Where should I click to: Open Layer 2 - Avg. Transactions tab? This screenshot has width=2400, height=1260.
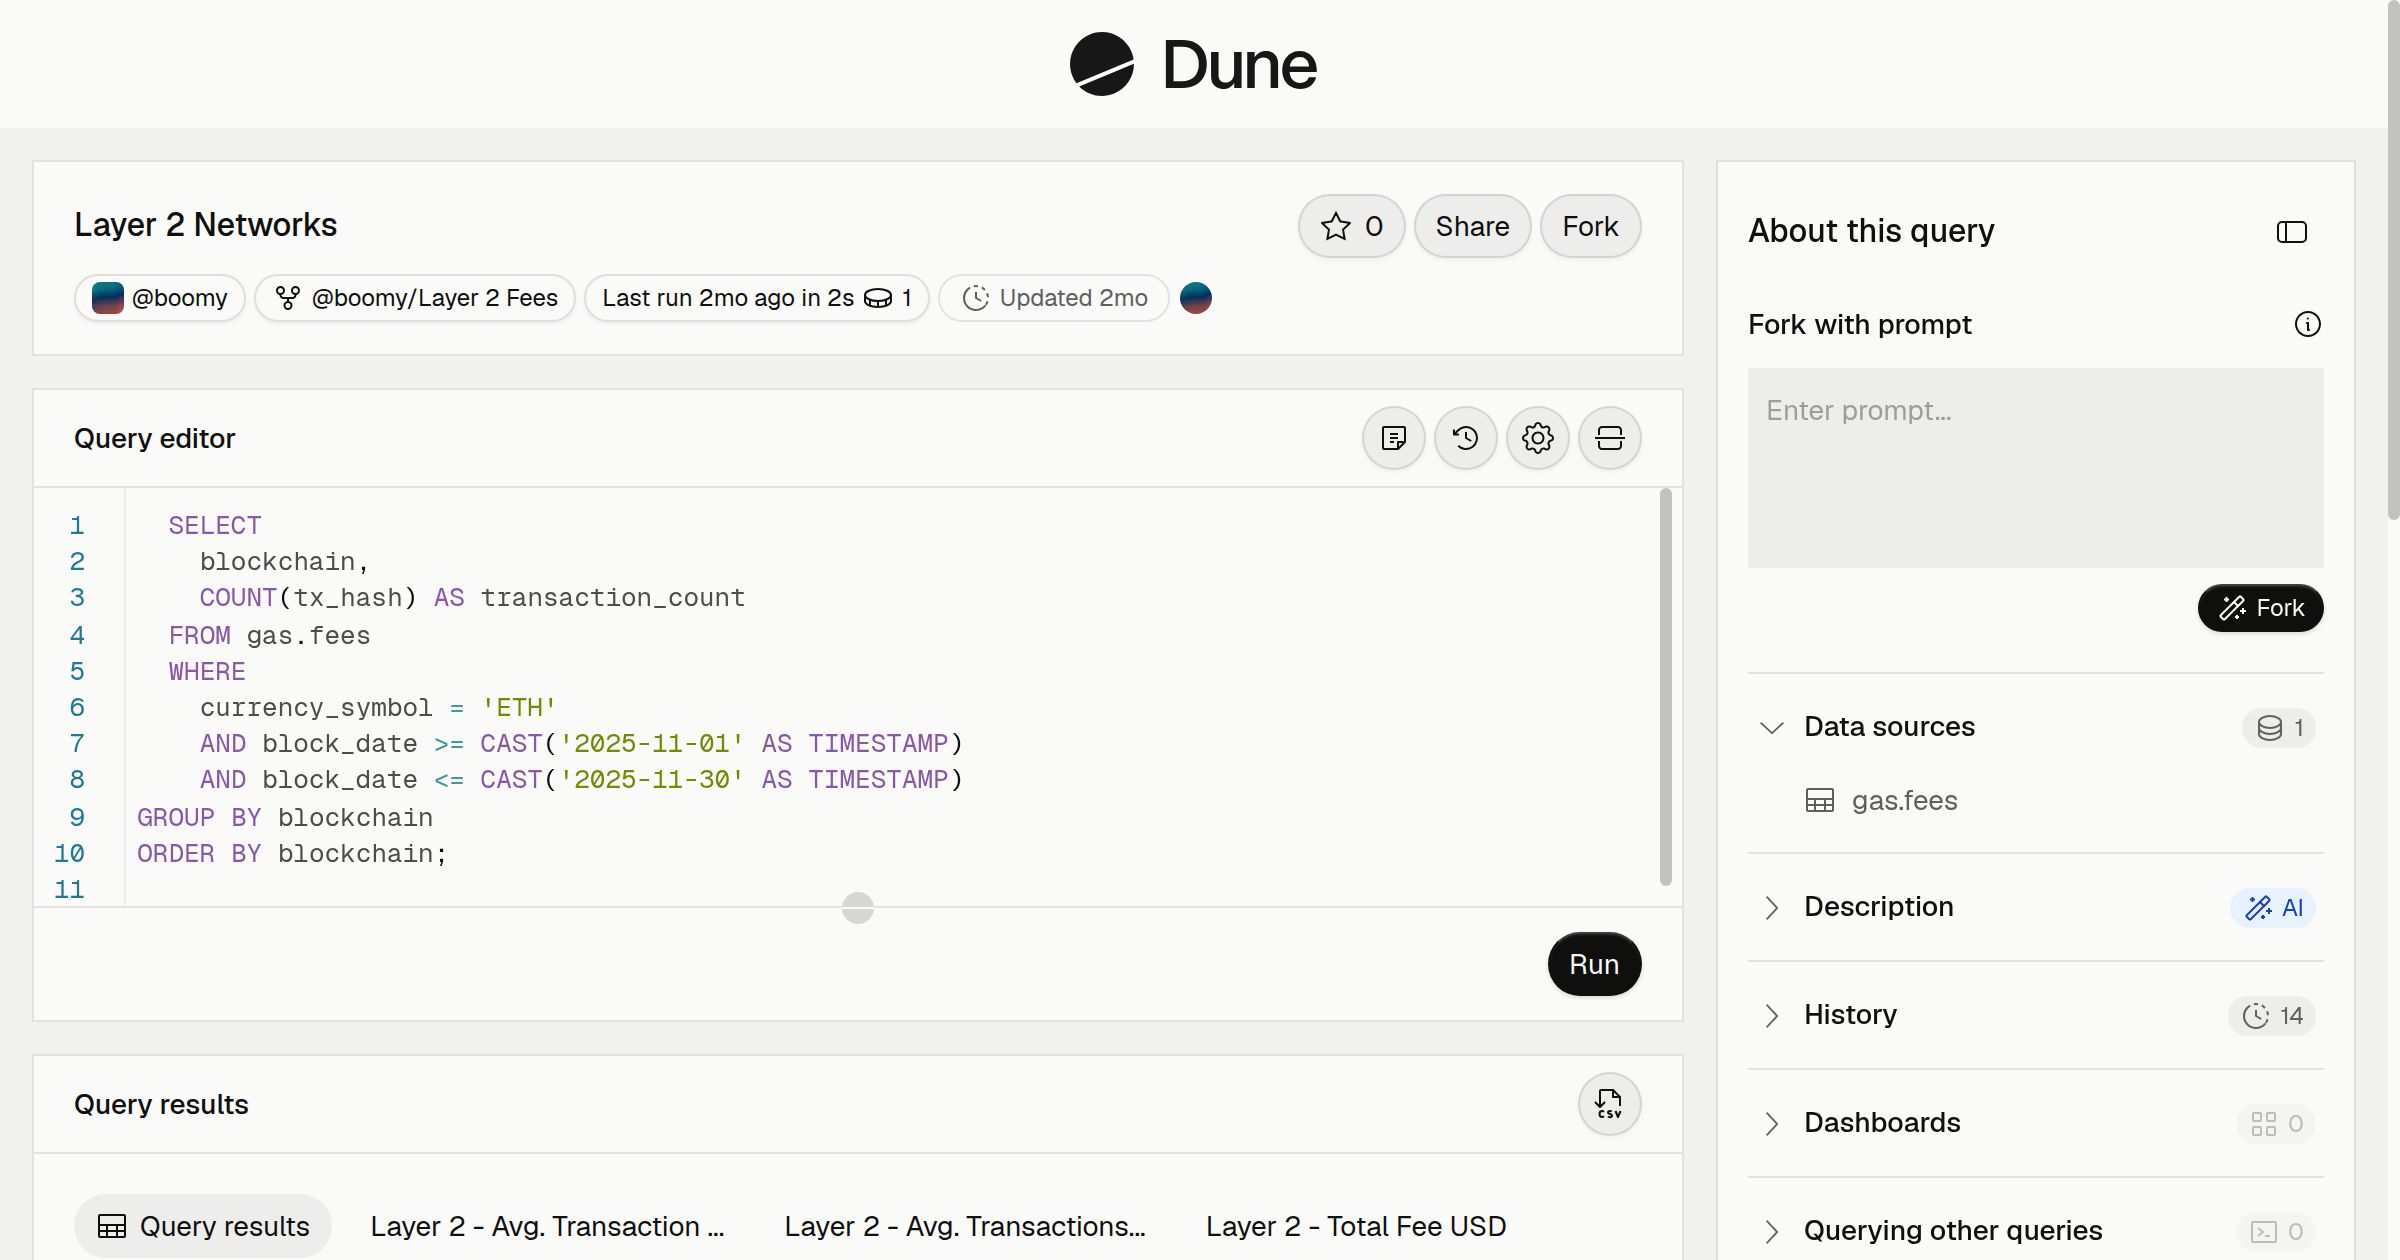click(x=965, y=1226)
